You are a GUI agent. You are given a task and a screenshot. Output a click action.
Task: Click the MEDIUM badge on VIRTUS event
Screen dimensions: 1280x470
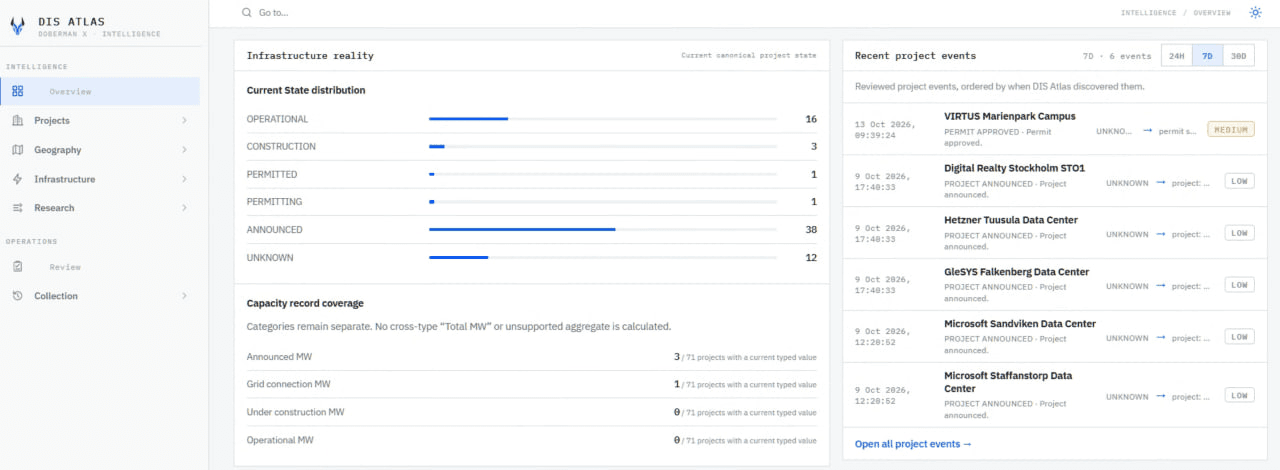(x=1231, y=129)
